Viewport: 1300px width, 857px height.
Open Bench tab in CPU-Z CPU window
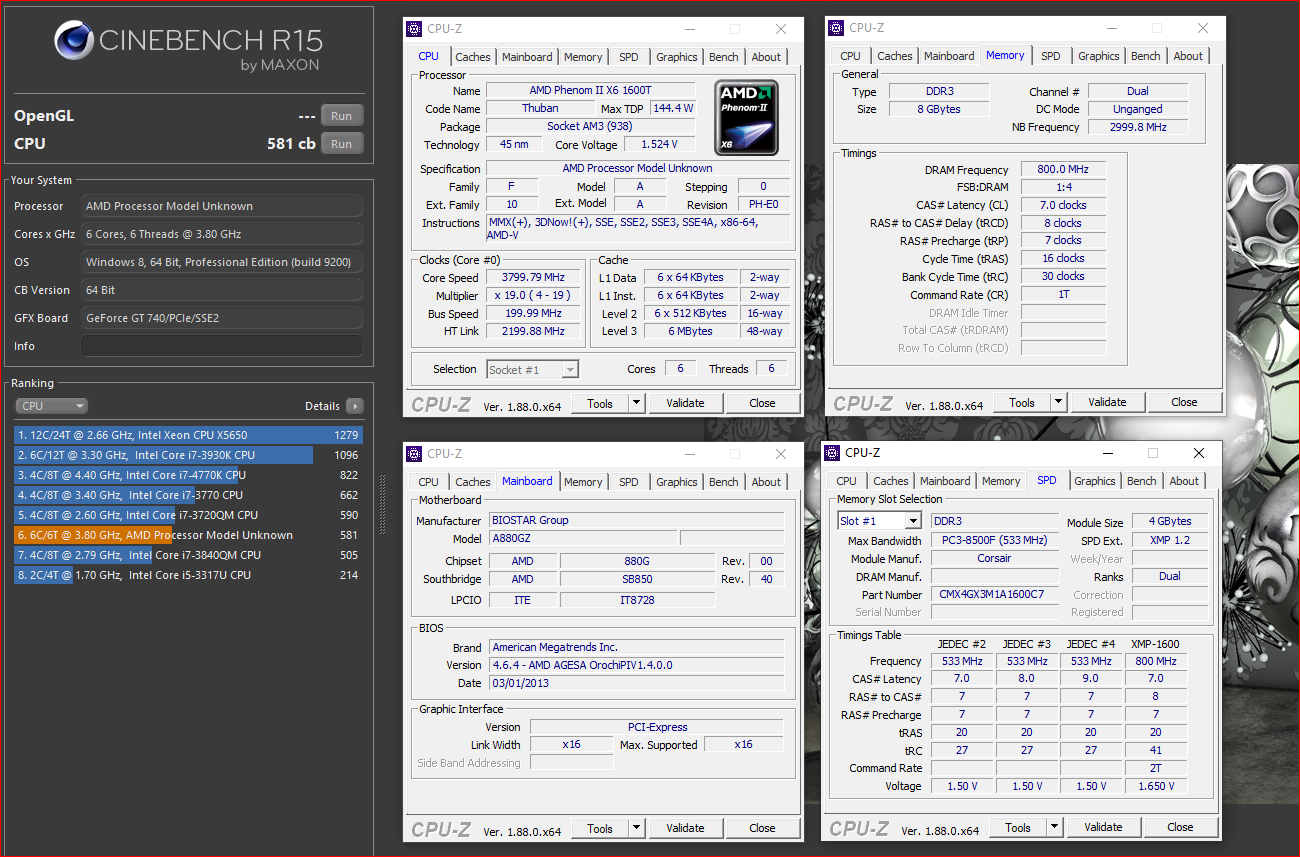point(724,57)
